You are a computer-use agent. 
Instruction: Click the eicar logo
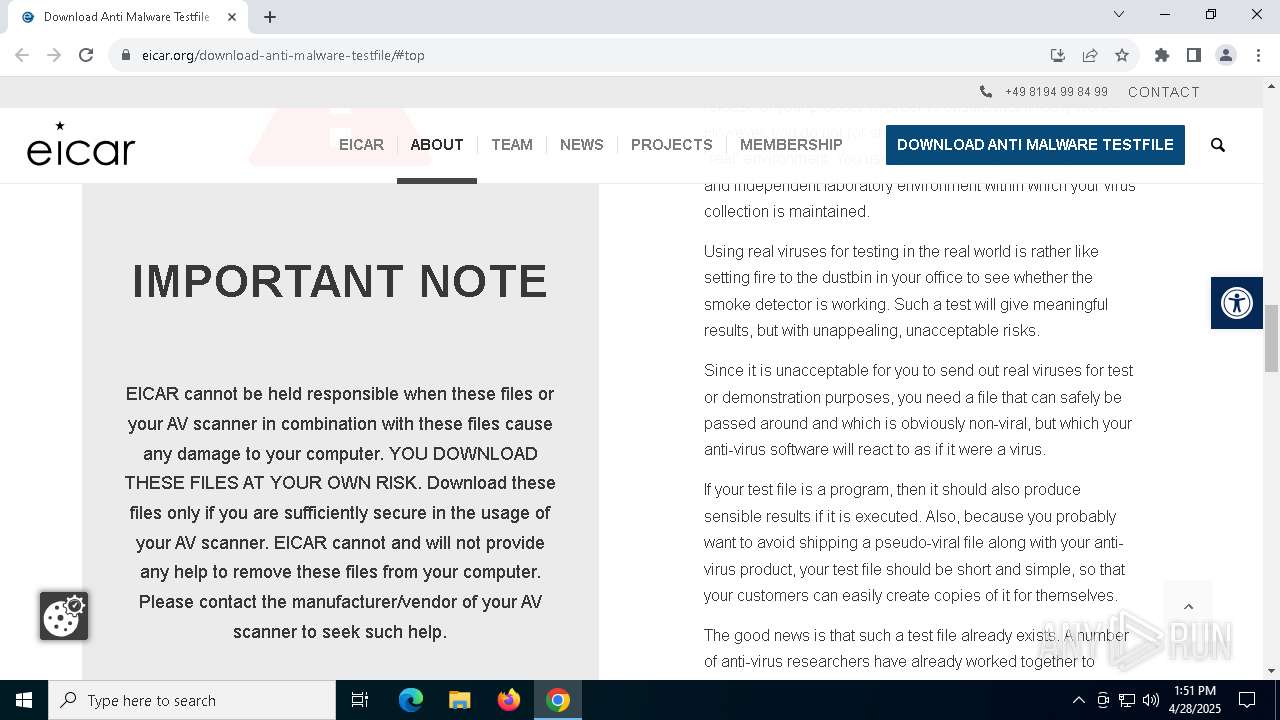click(81, 143)
